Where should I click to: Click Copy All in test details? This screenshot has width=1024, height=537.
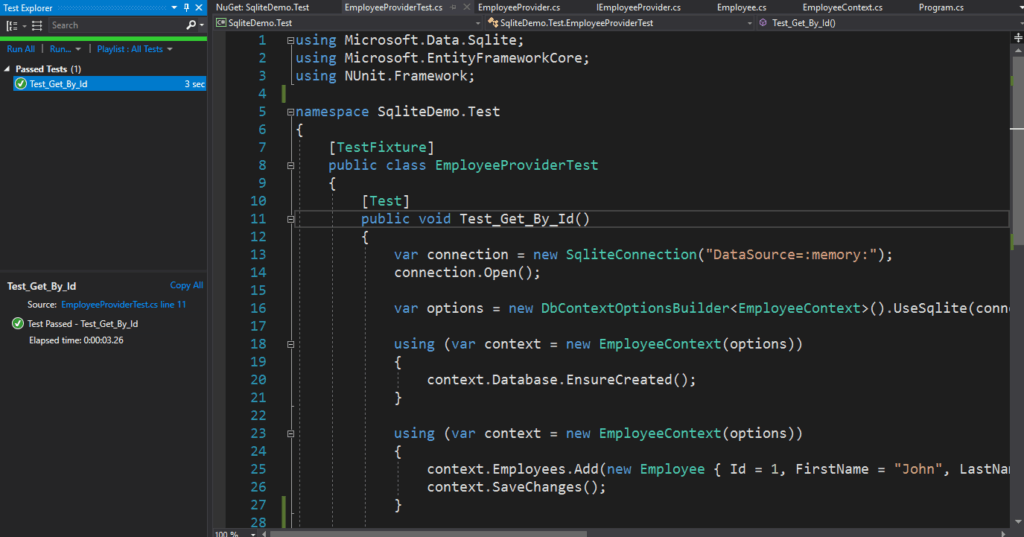pyautogui.click(x=186, y=285)
